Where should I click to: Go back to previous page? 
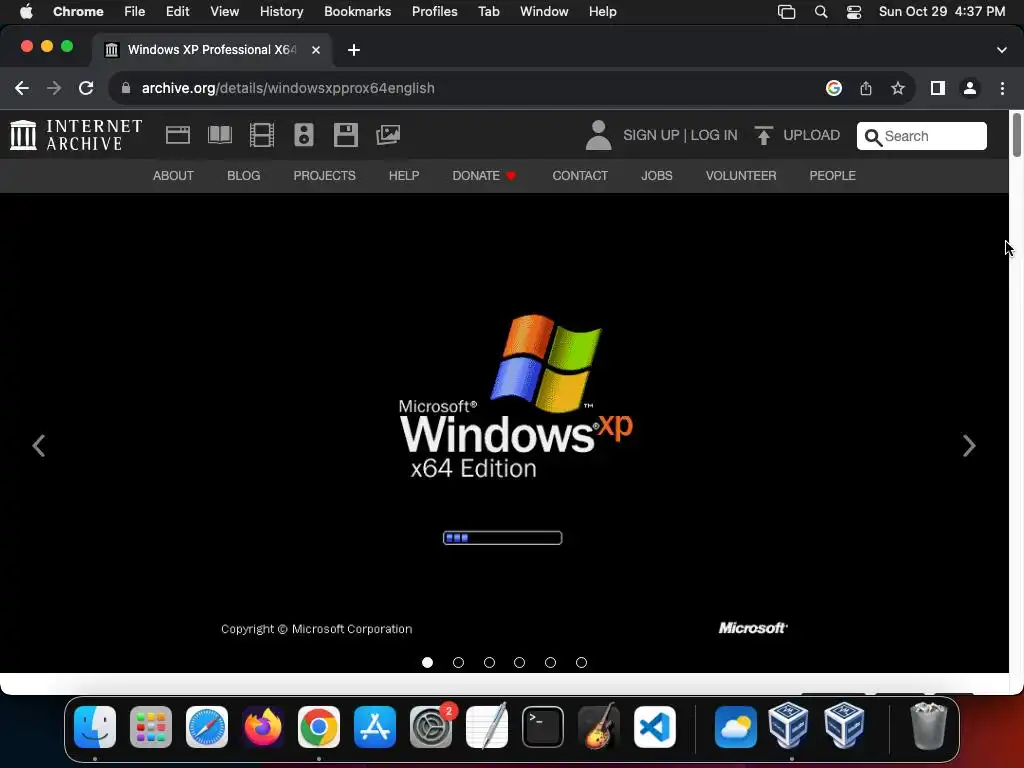pos(22,88)
